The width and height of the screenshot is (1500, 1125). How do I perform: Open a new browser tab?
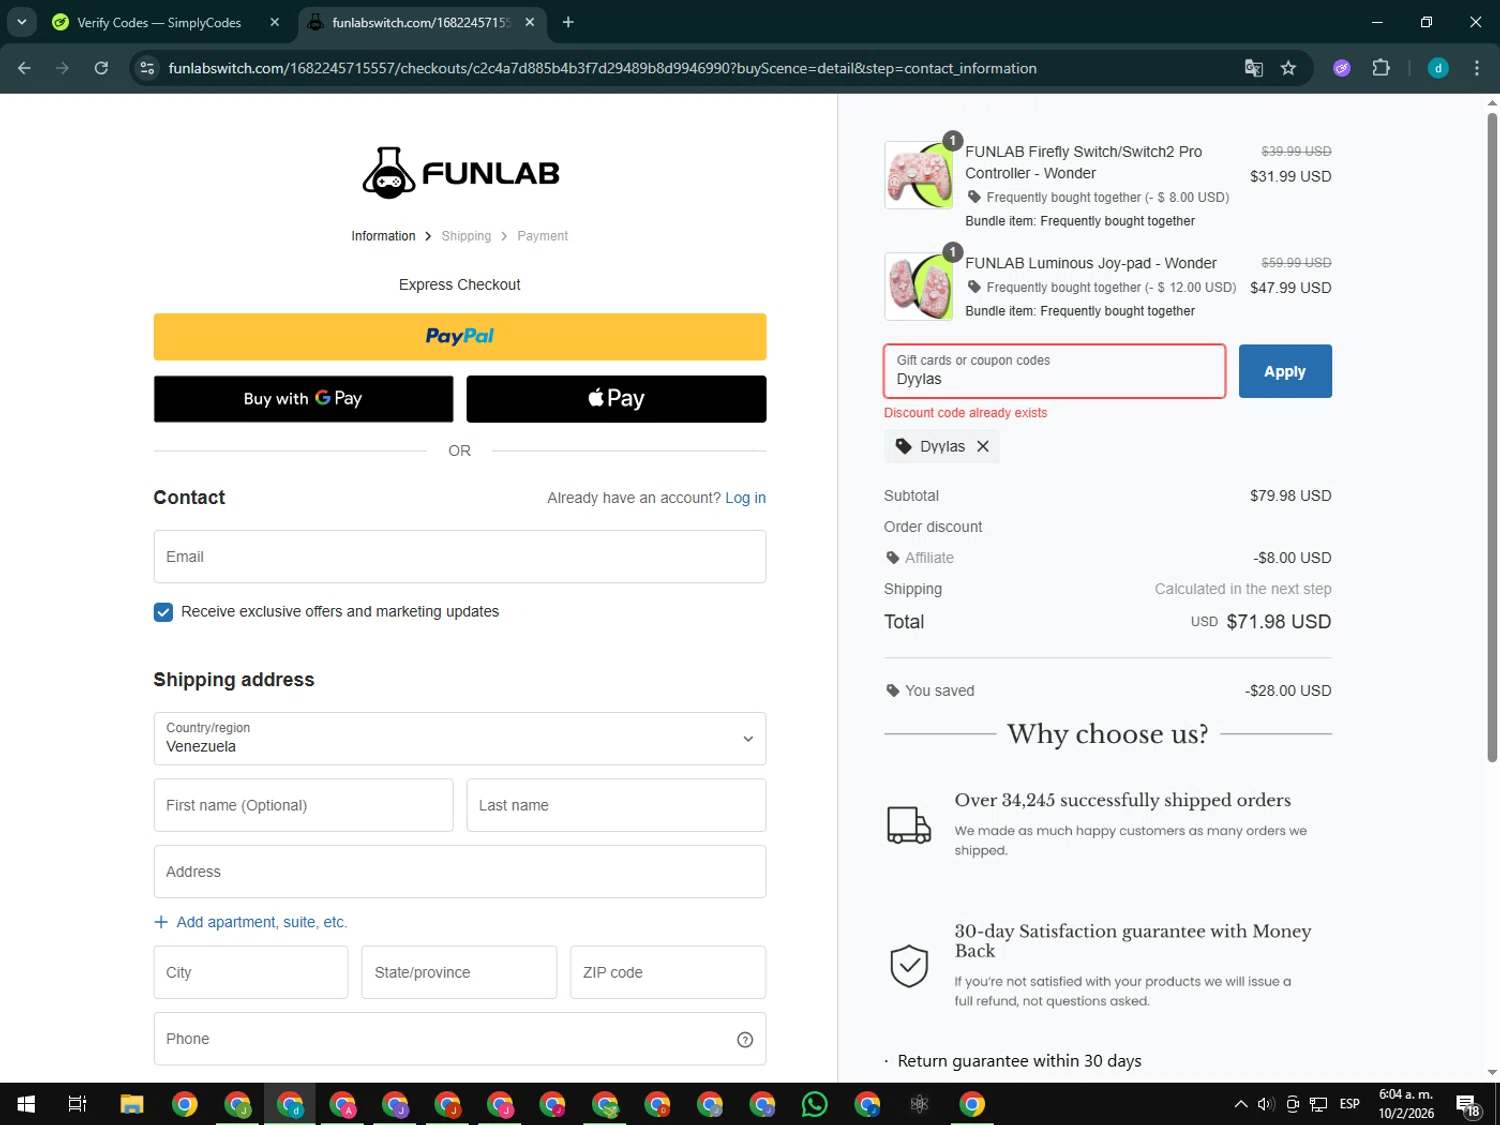click(568, 22)
